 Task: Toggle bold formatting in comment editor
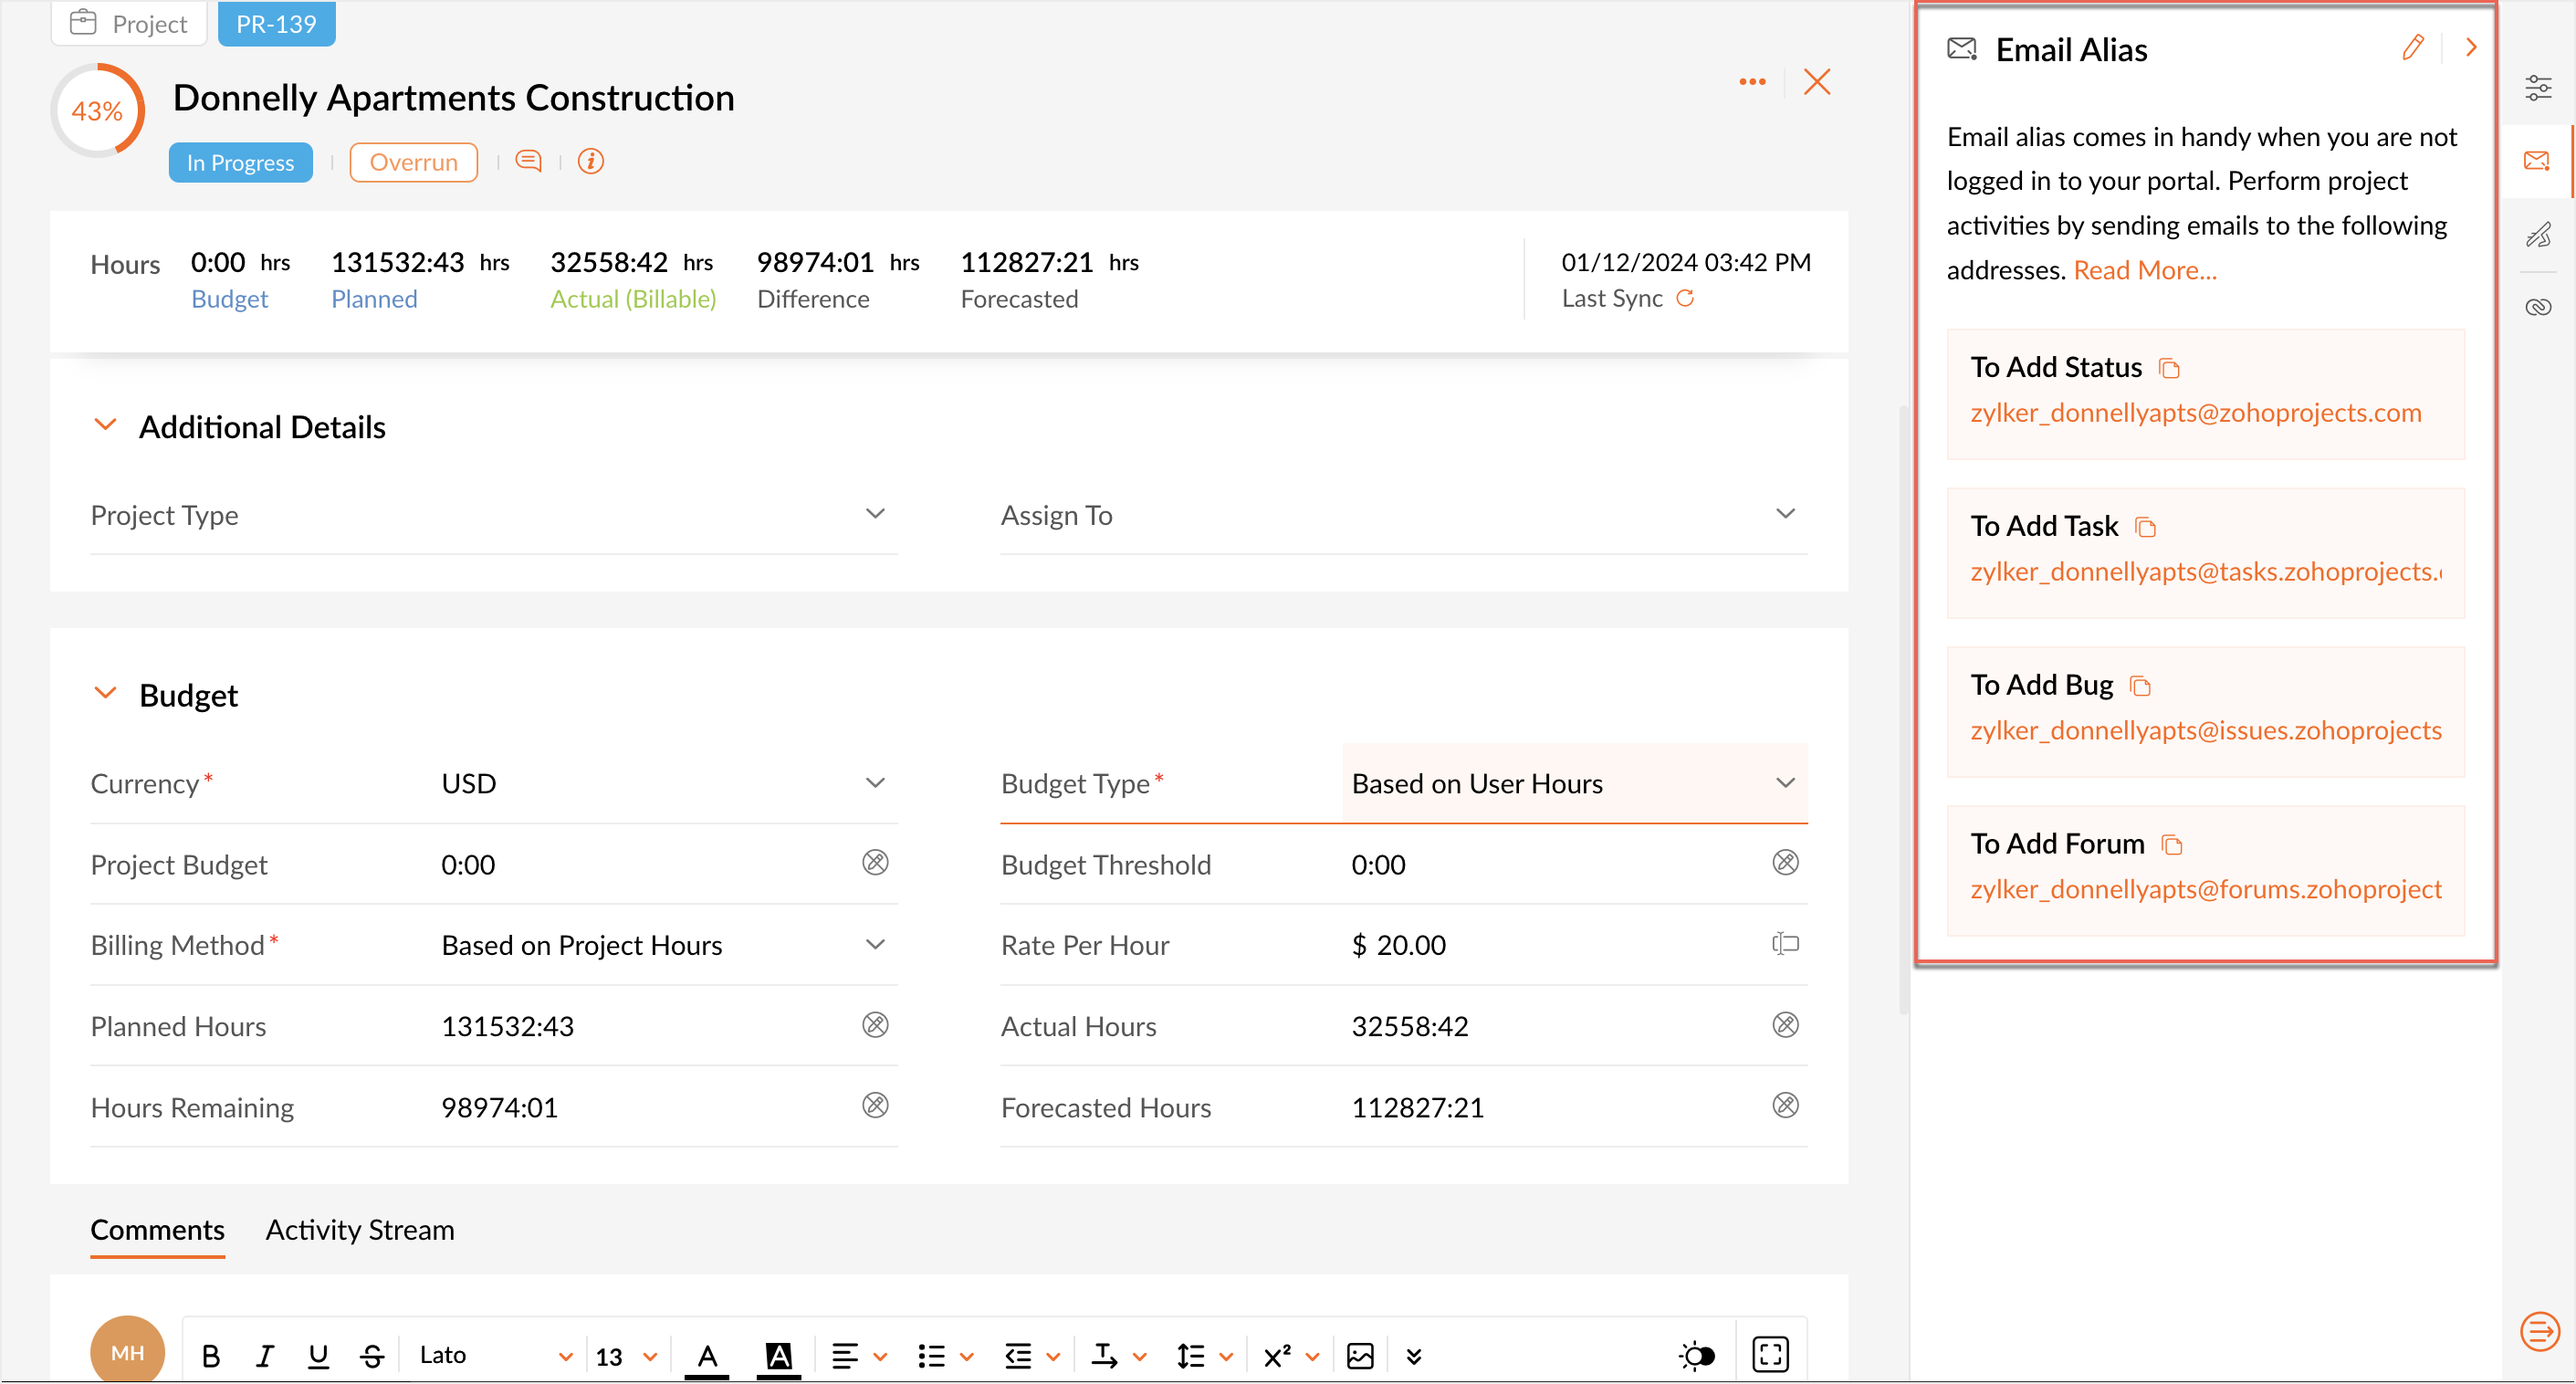coord(210,1356)
